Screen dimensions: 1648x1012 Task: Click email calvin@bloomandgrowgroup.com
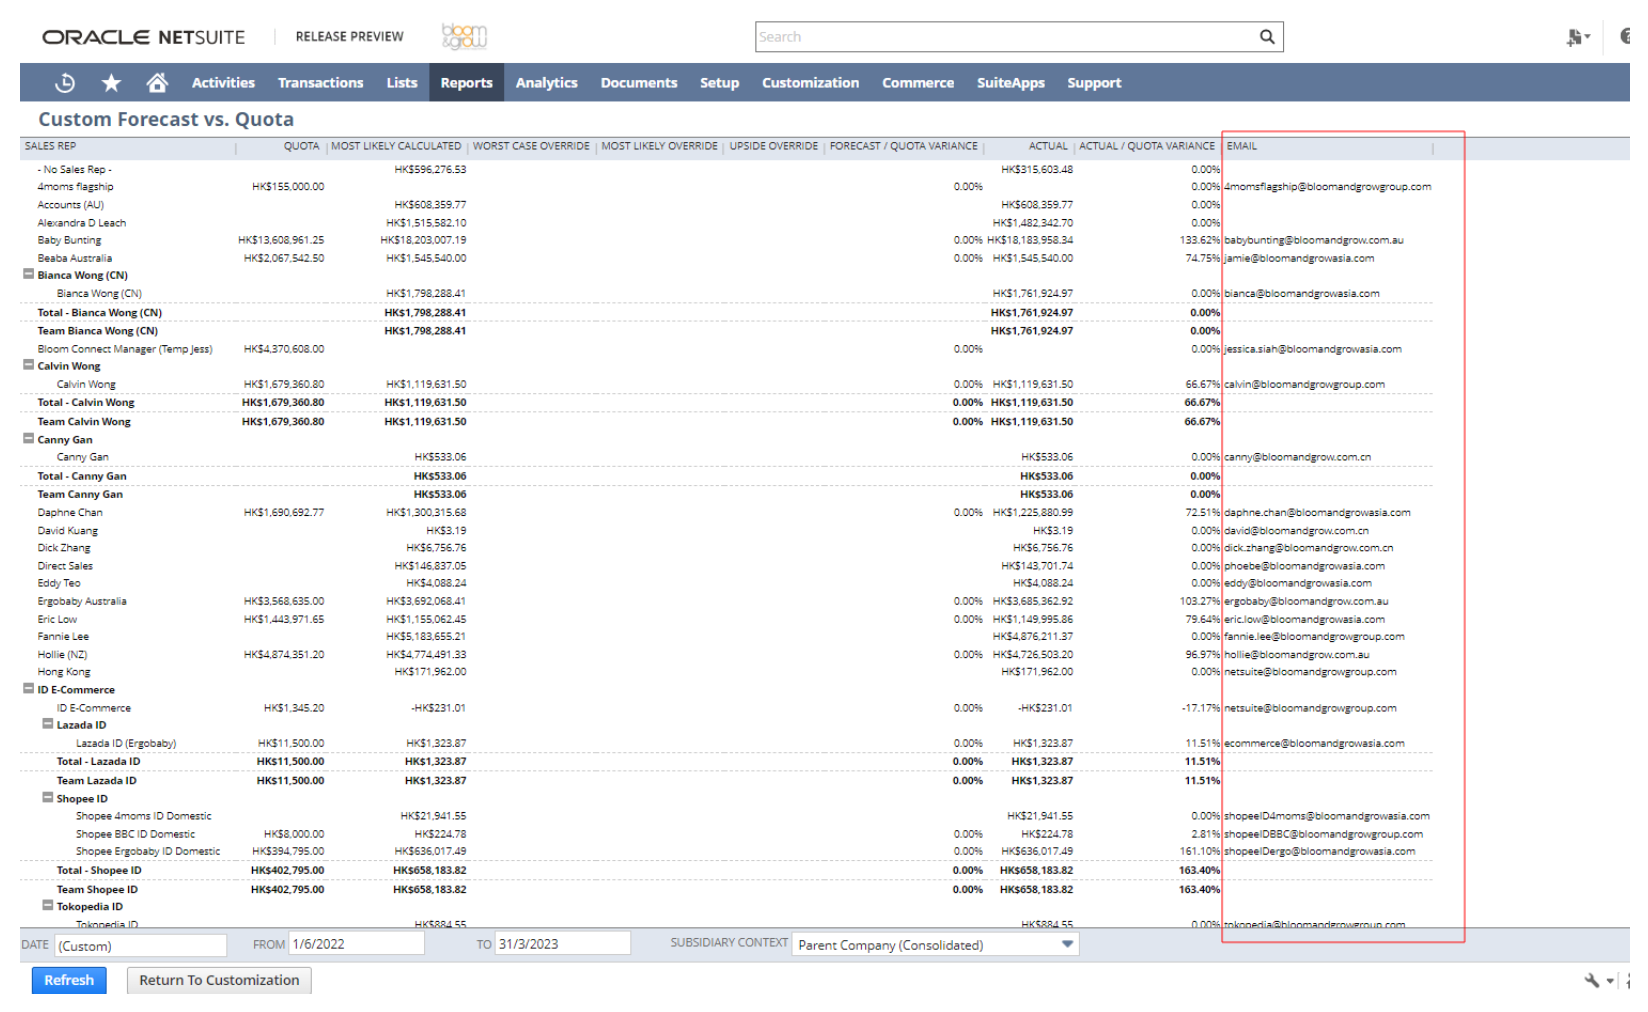(x=1304, y=384)
